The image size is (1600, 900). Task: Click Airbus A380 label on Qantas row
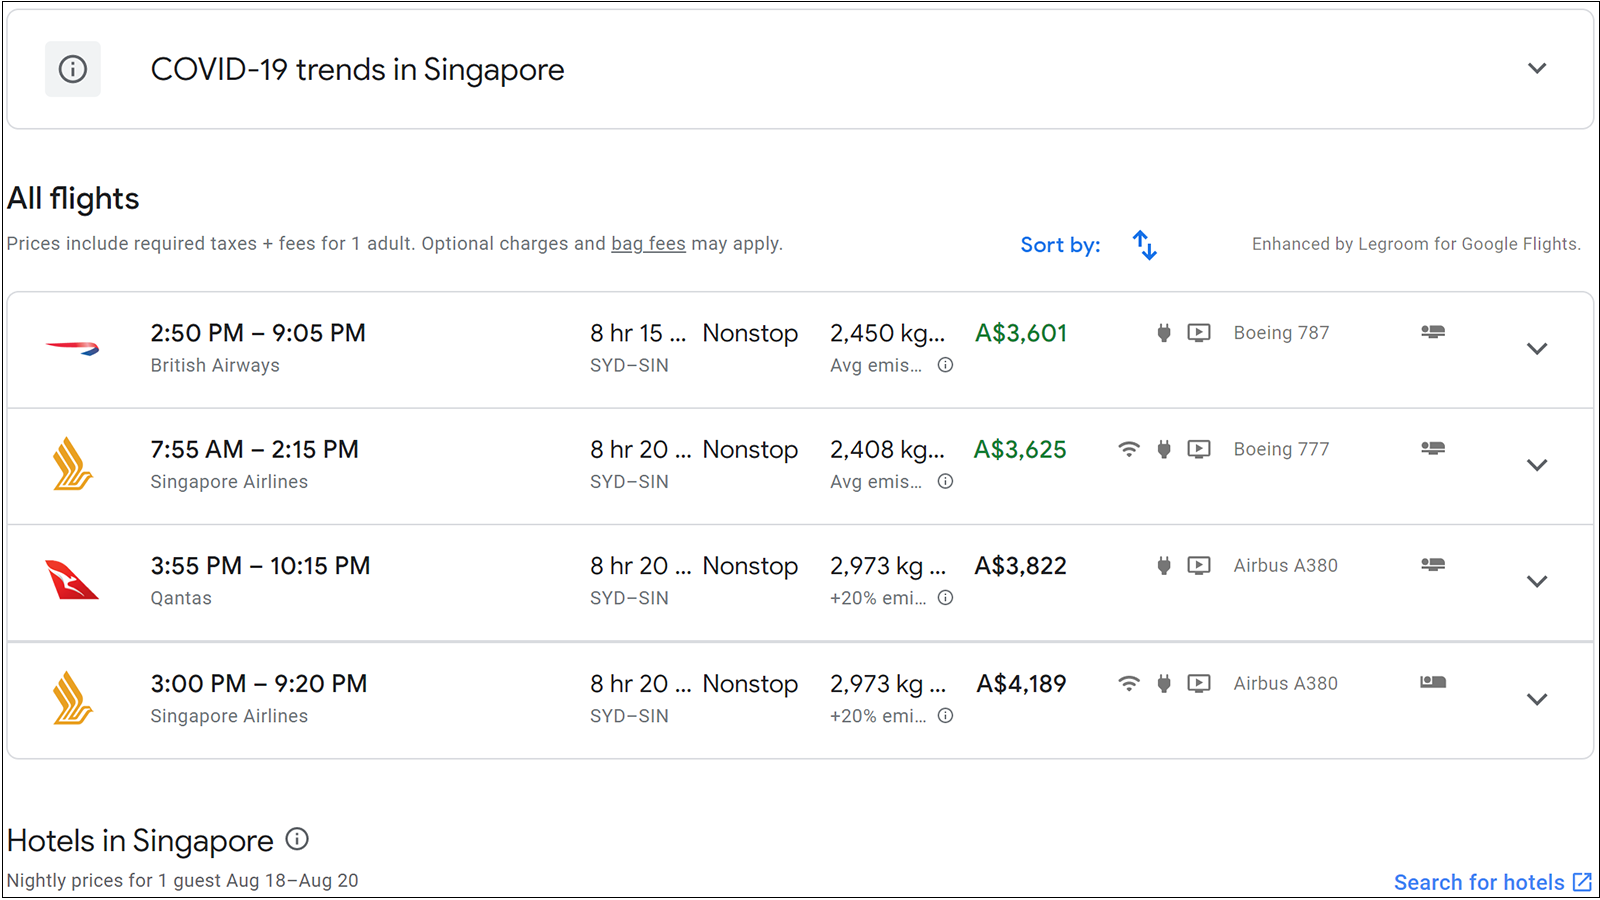pos(1285,565)
